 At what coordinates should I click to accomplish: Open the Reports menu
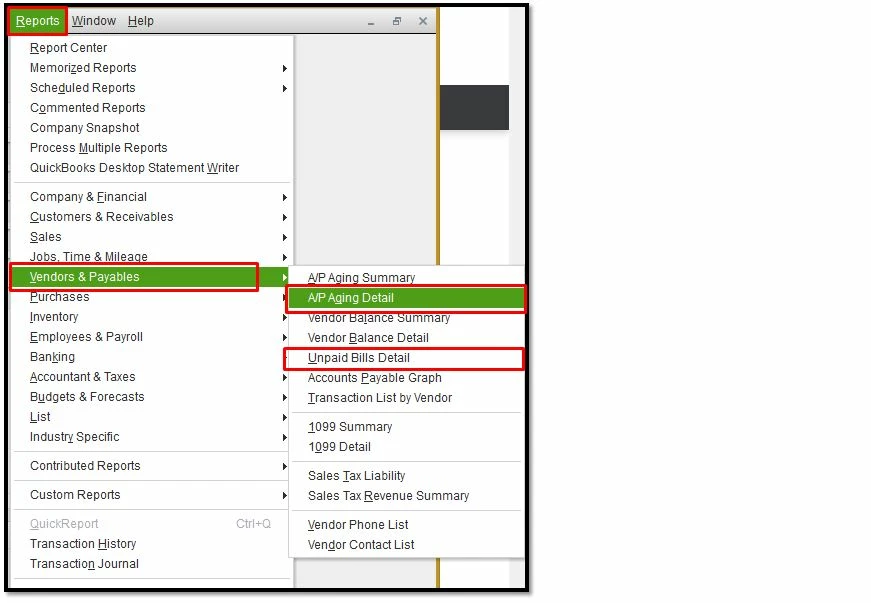[x=37, y=21]
